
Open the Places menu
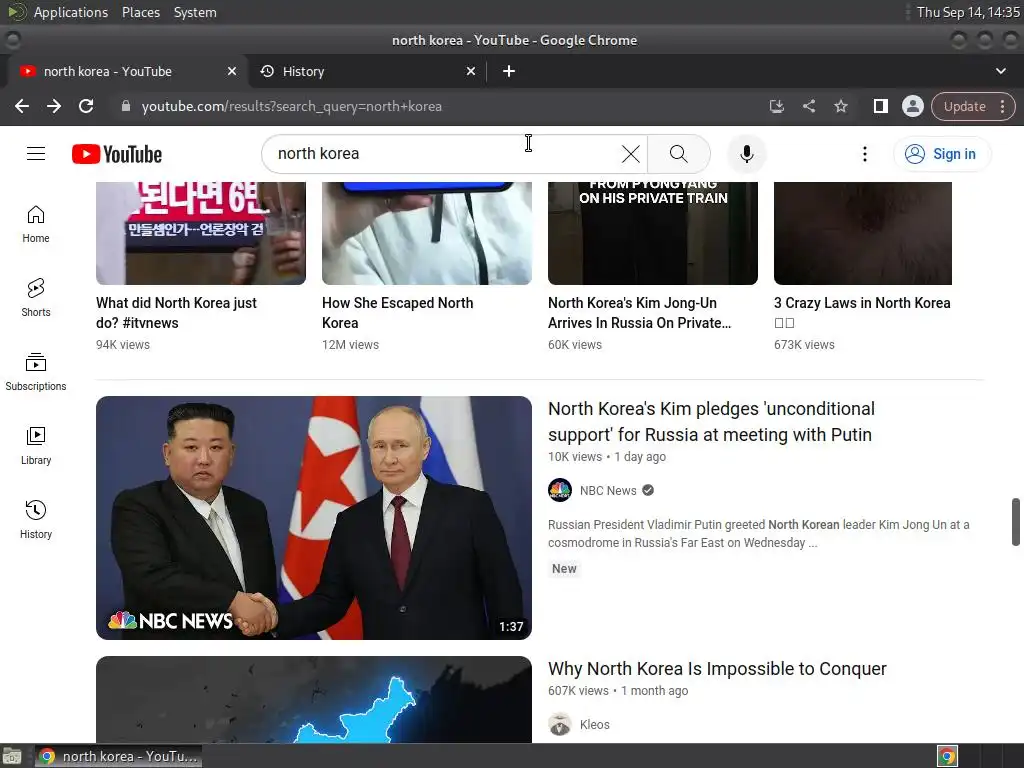141,12
